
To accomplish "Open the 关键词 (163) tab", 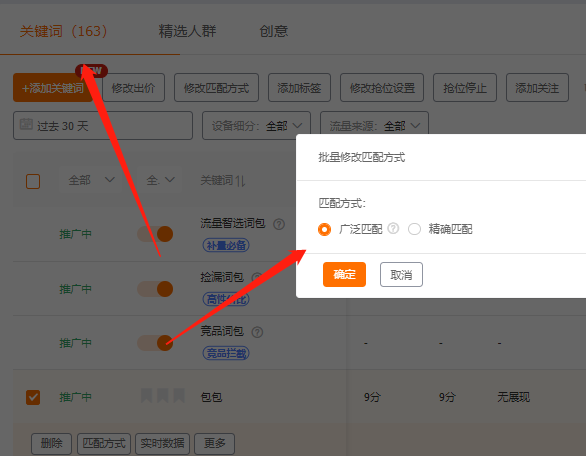I will point(64,31).
